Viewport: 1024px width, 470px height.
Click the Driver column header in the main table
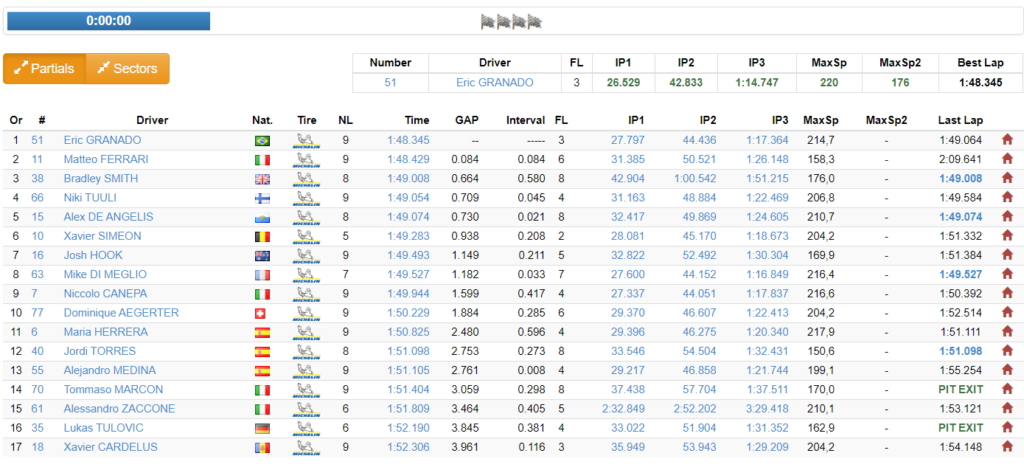[152, 120]
